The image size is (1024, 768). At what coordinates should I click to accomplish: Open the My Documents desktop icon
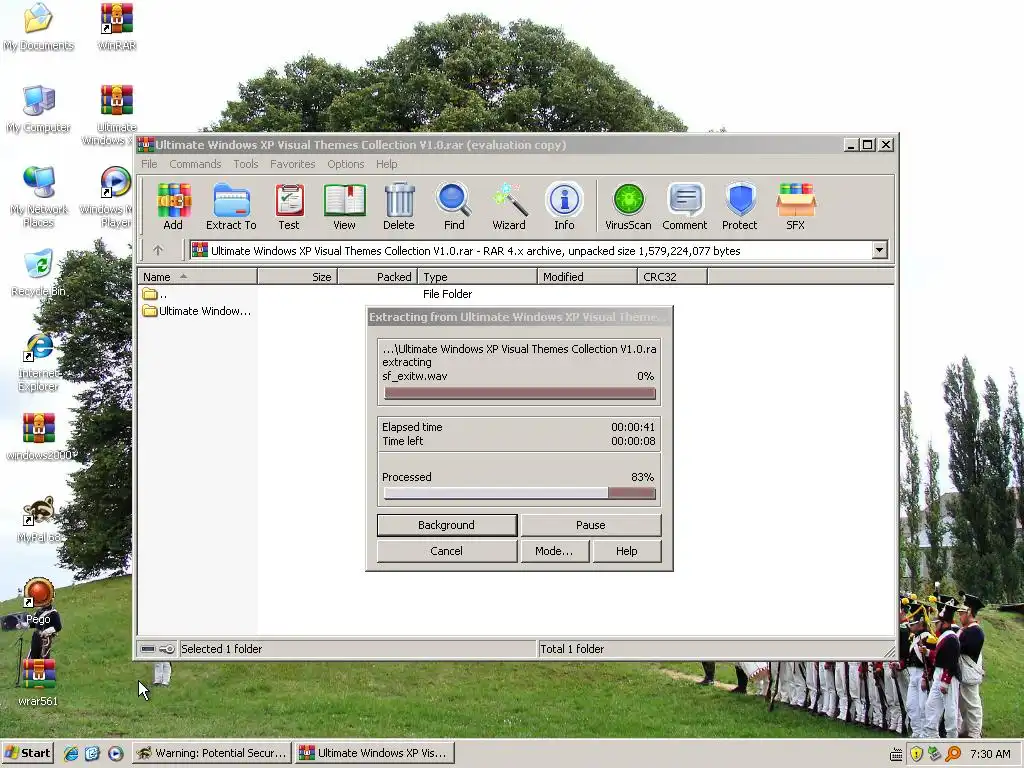point(39,27)
